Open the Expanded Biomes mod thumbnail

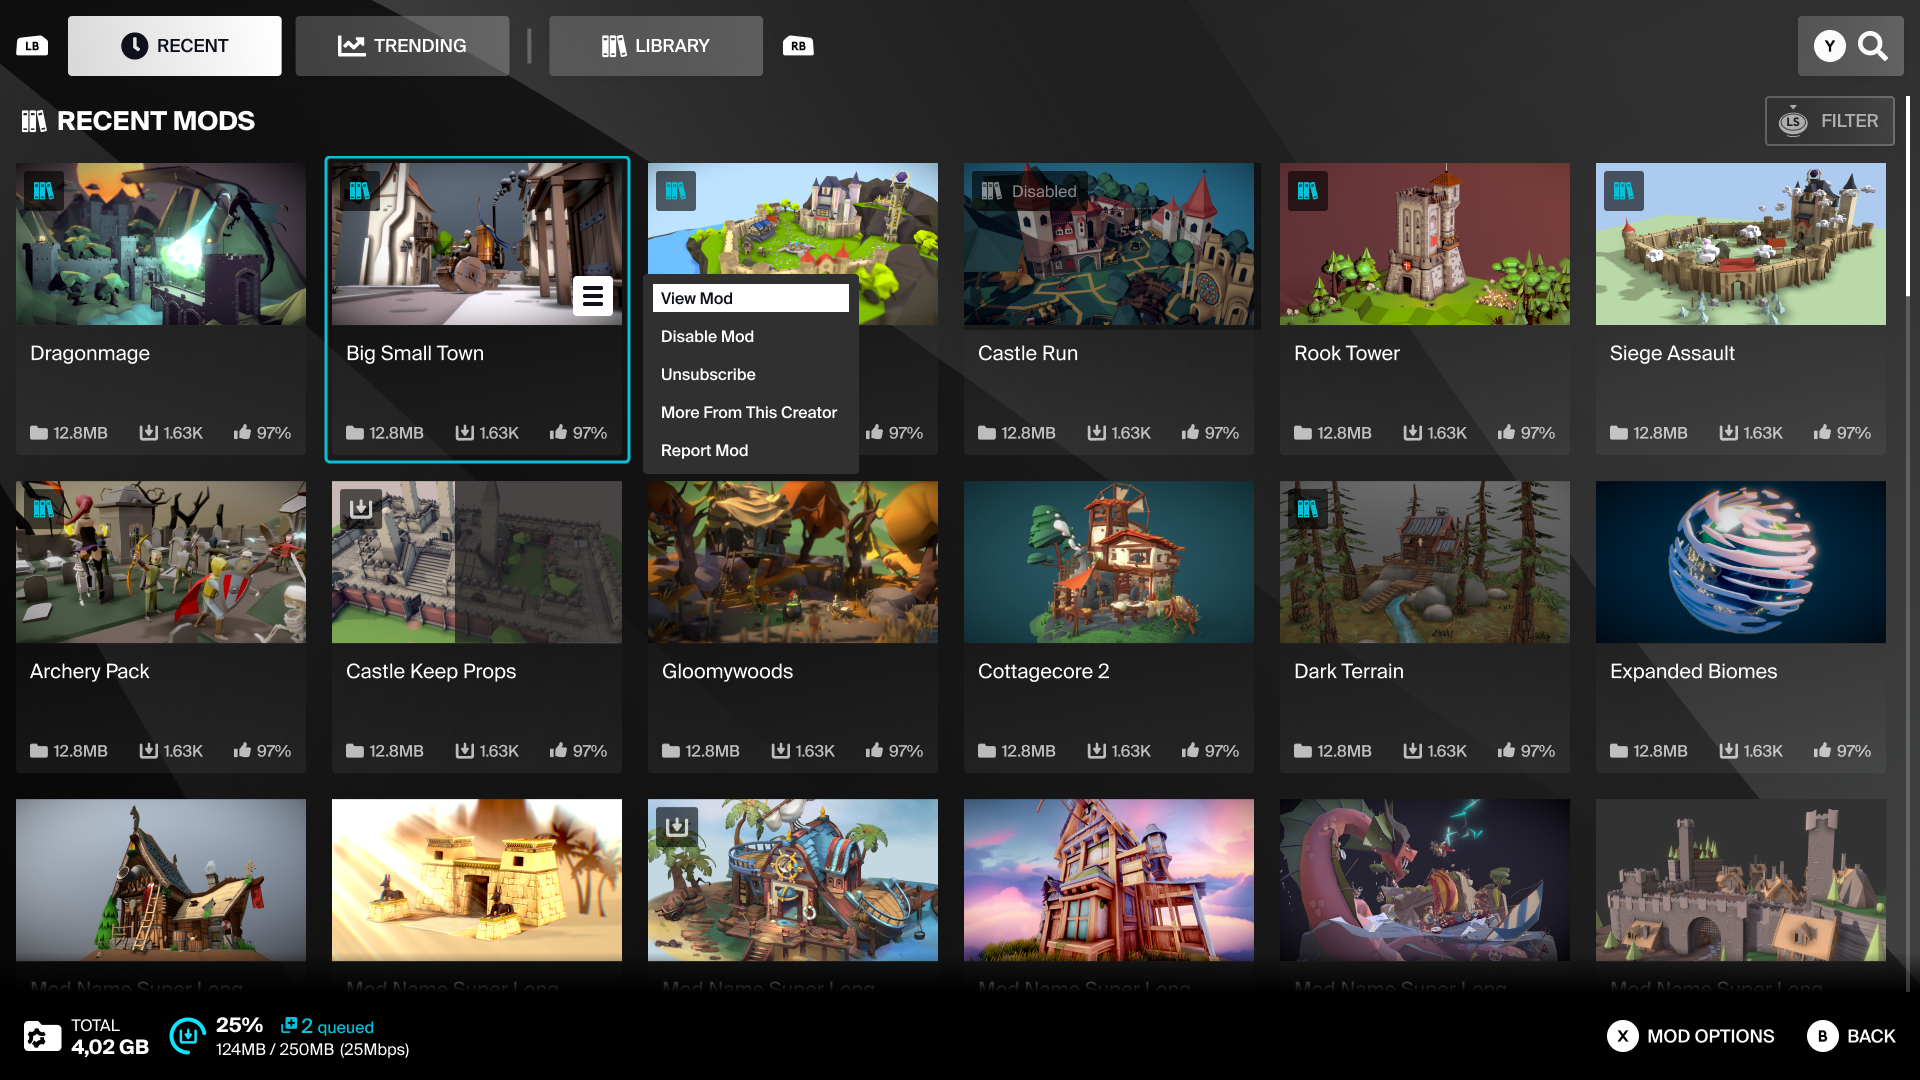[1740, 562]
